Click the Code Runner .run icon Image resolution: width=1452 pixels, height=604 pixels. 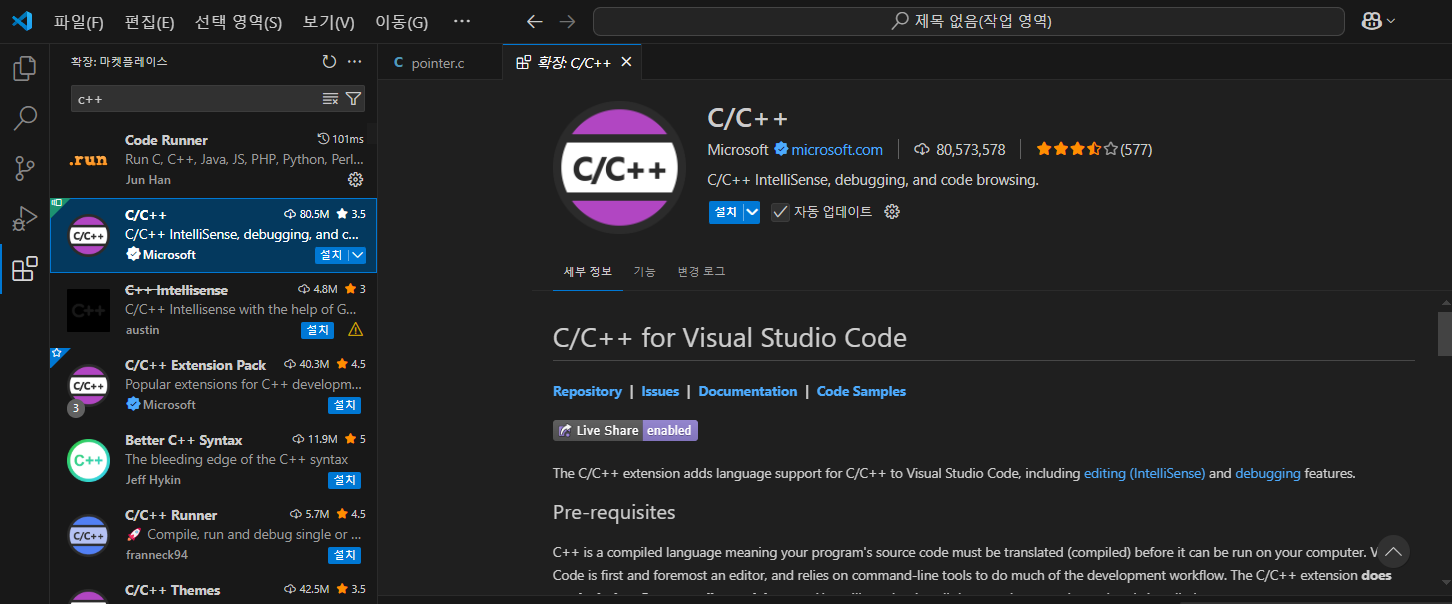[x=88, y=160]
